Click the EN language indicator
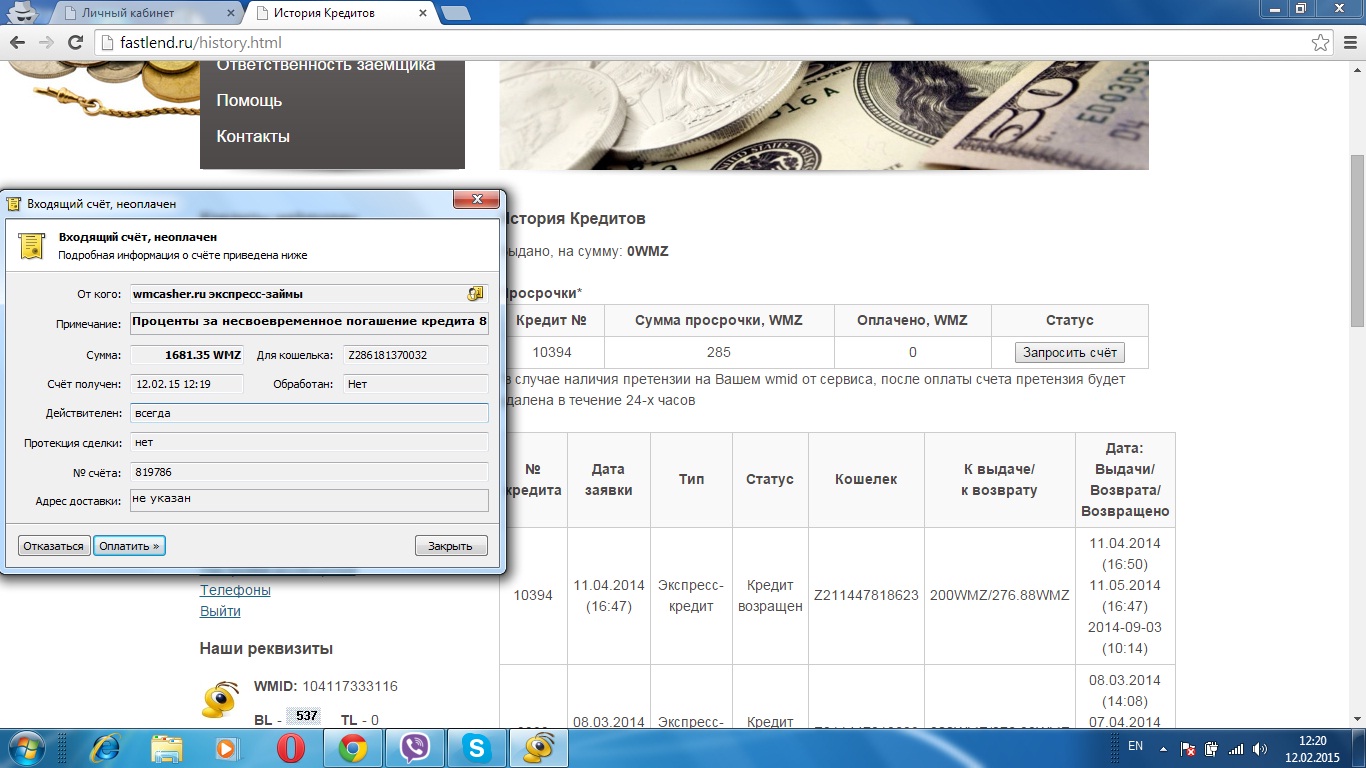The height and width of the screenshot is (768, 1366). pyautogui.click(x=1135, y=746)
